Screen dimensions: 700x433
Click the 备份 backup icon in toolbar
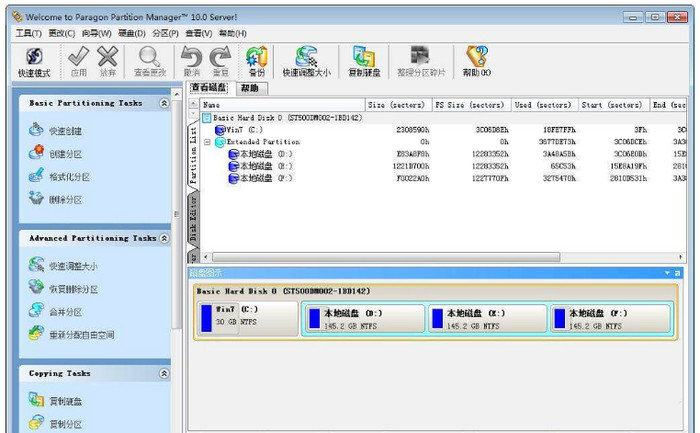(x=257, y=62)
